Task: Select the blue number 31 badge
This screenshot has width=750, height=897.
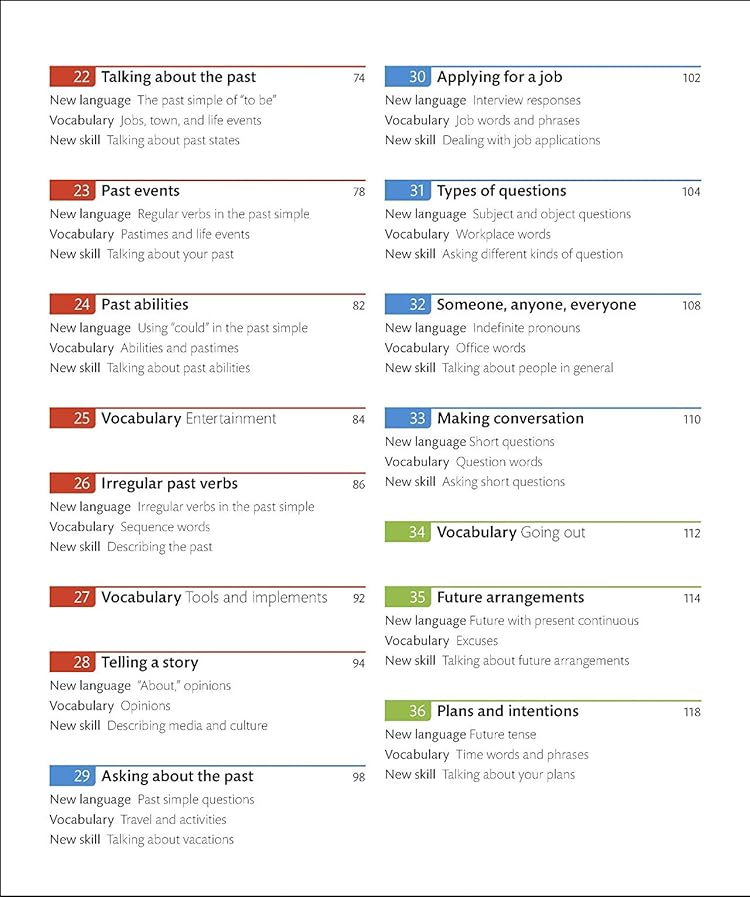Action: point(407,191)
